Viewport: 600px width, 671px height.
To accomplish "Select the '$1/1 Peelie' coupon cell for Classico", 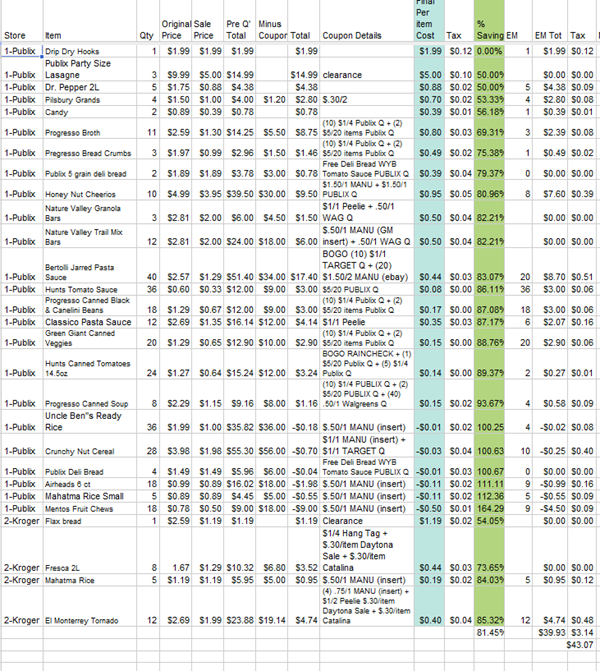I will (367, 322).
